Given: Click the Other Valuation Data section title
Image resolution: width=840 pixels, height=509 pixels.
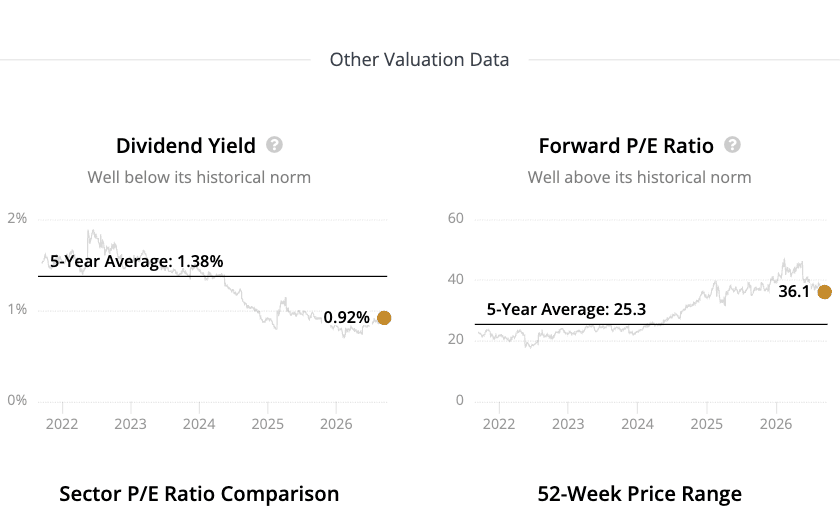Looking at the screenshot, I should tap(419, 59).
